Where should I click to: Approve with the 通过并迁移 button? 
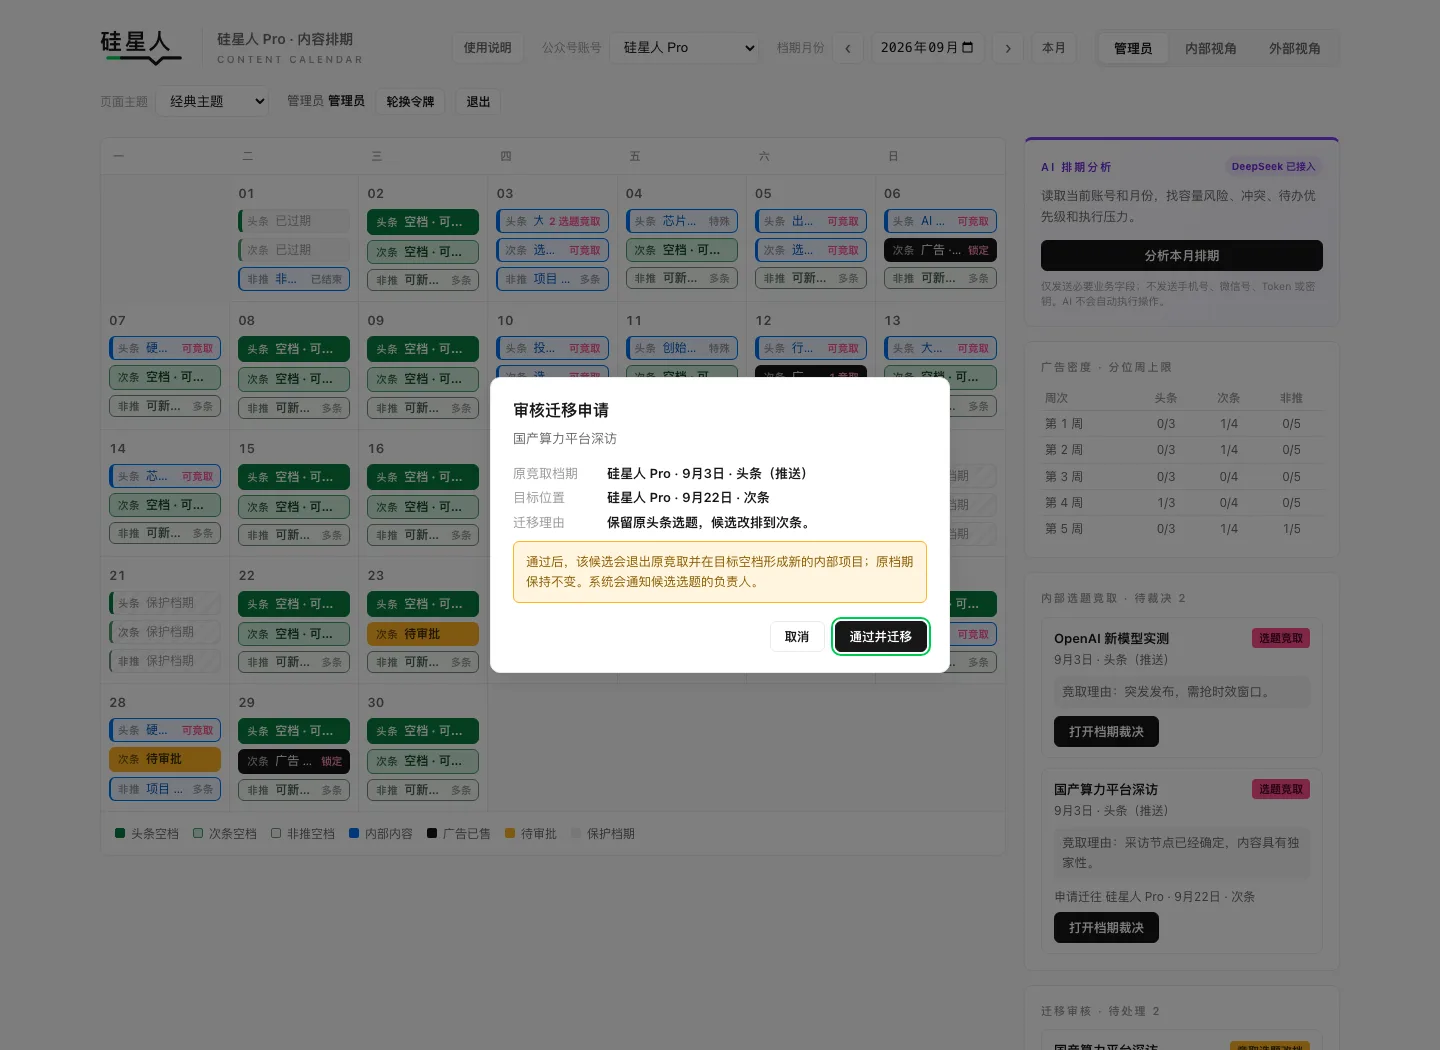[x=881, y=636]
